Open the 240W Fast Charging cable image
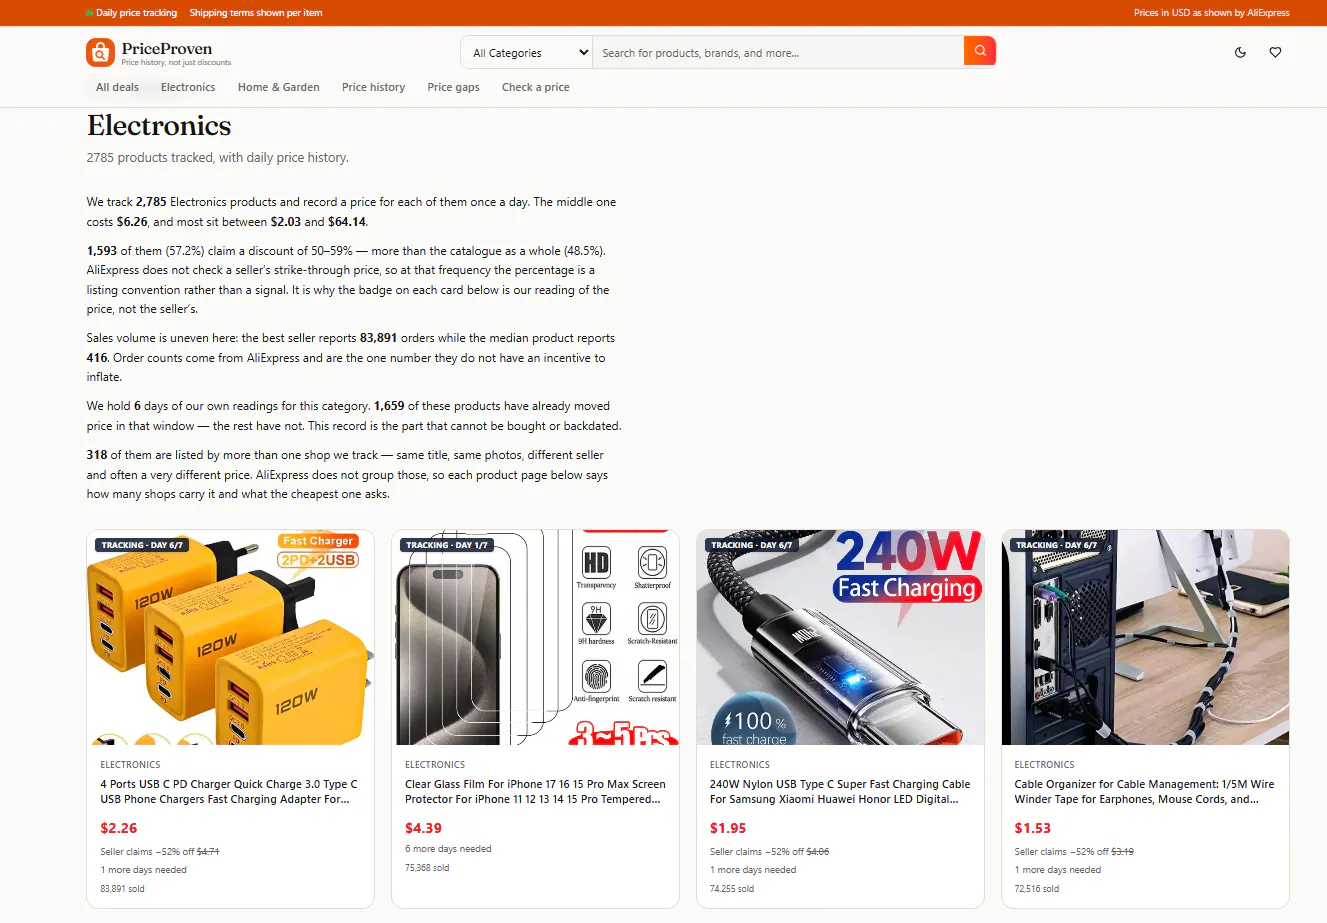This screenshot has width=1327, height=923. tap(840, 638)
